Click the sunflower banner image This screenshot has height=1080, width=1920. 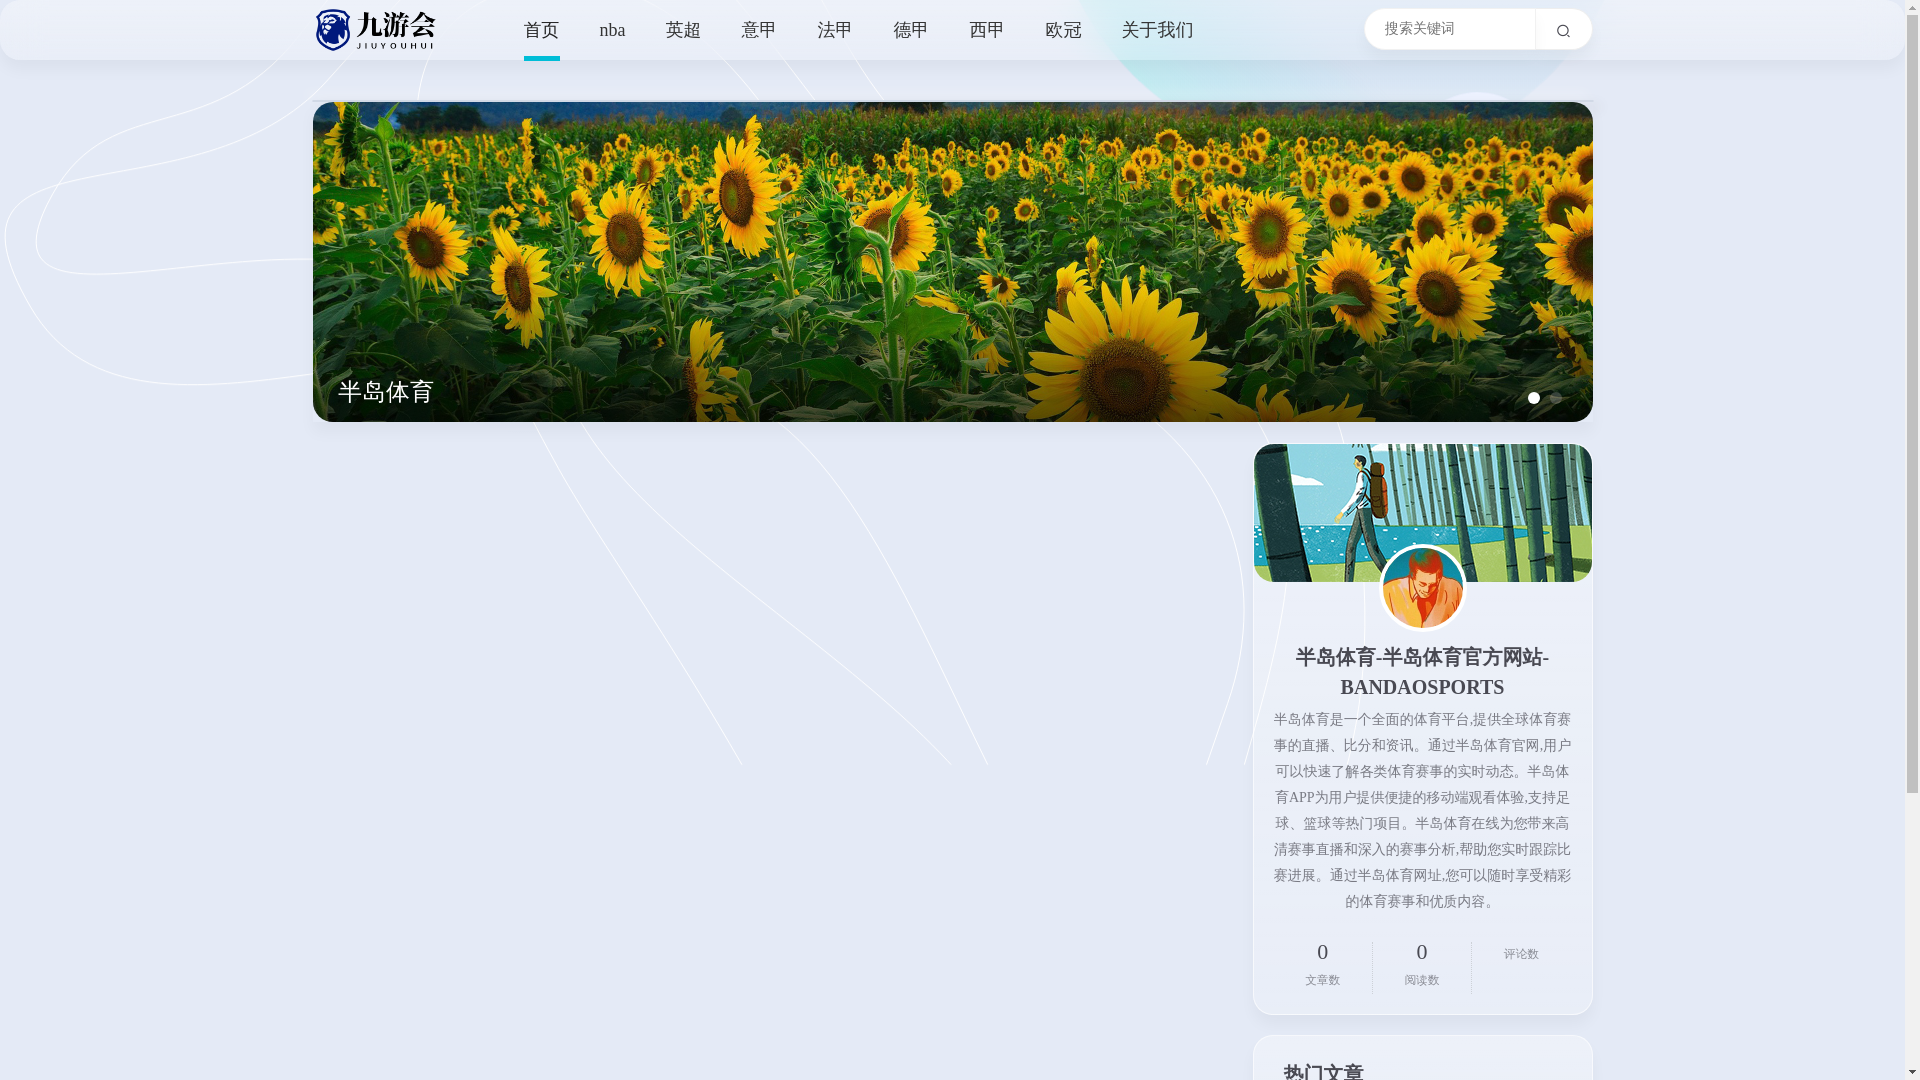[952, 262]
